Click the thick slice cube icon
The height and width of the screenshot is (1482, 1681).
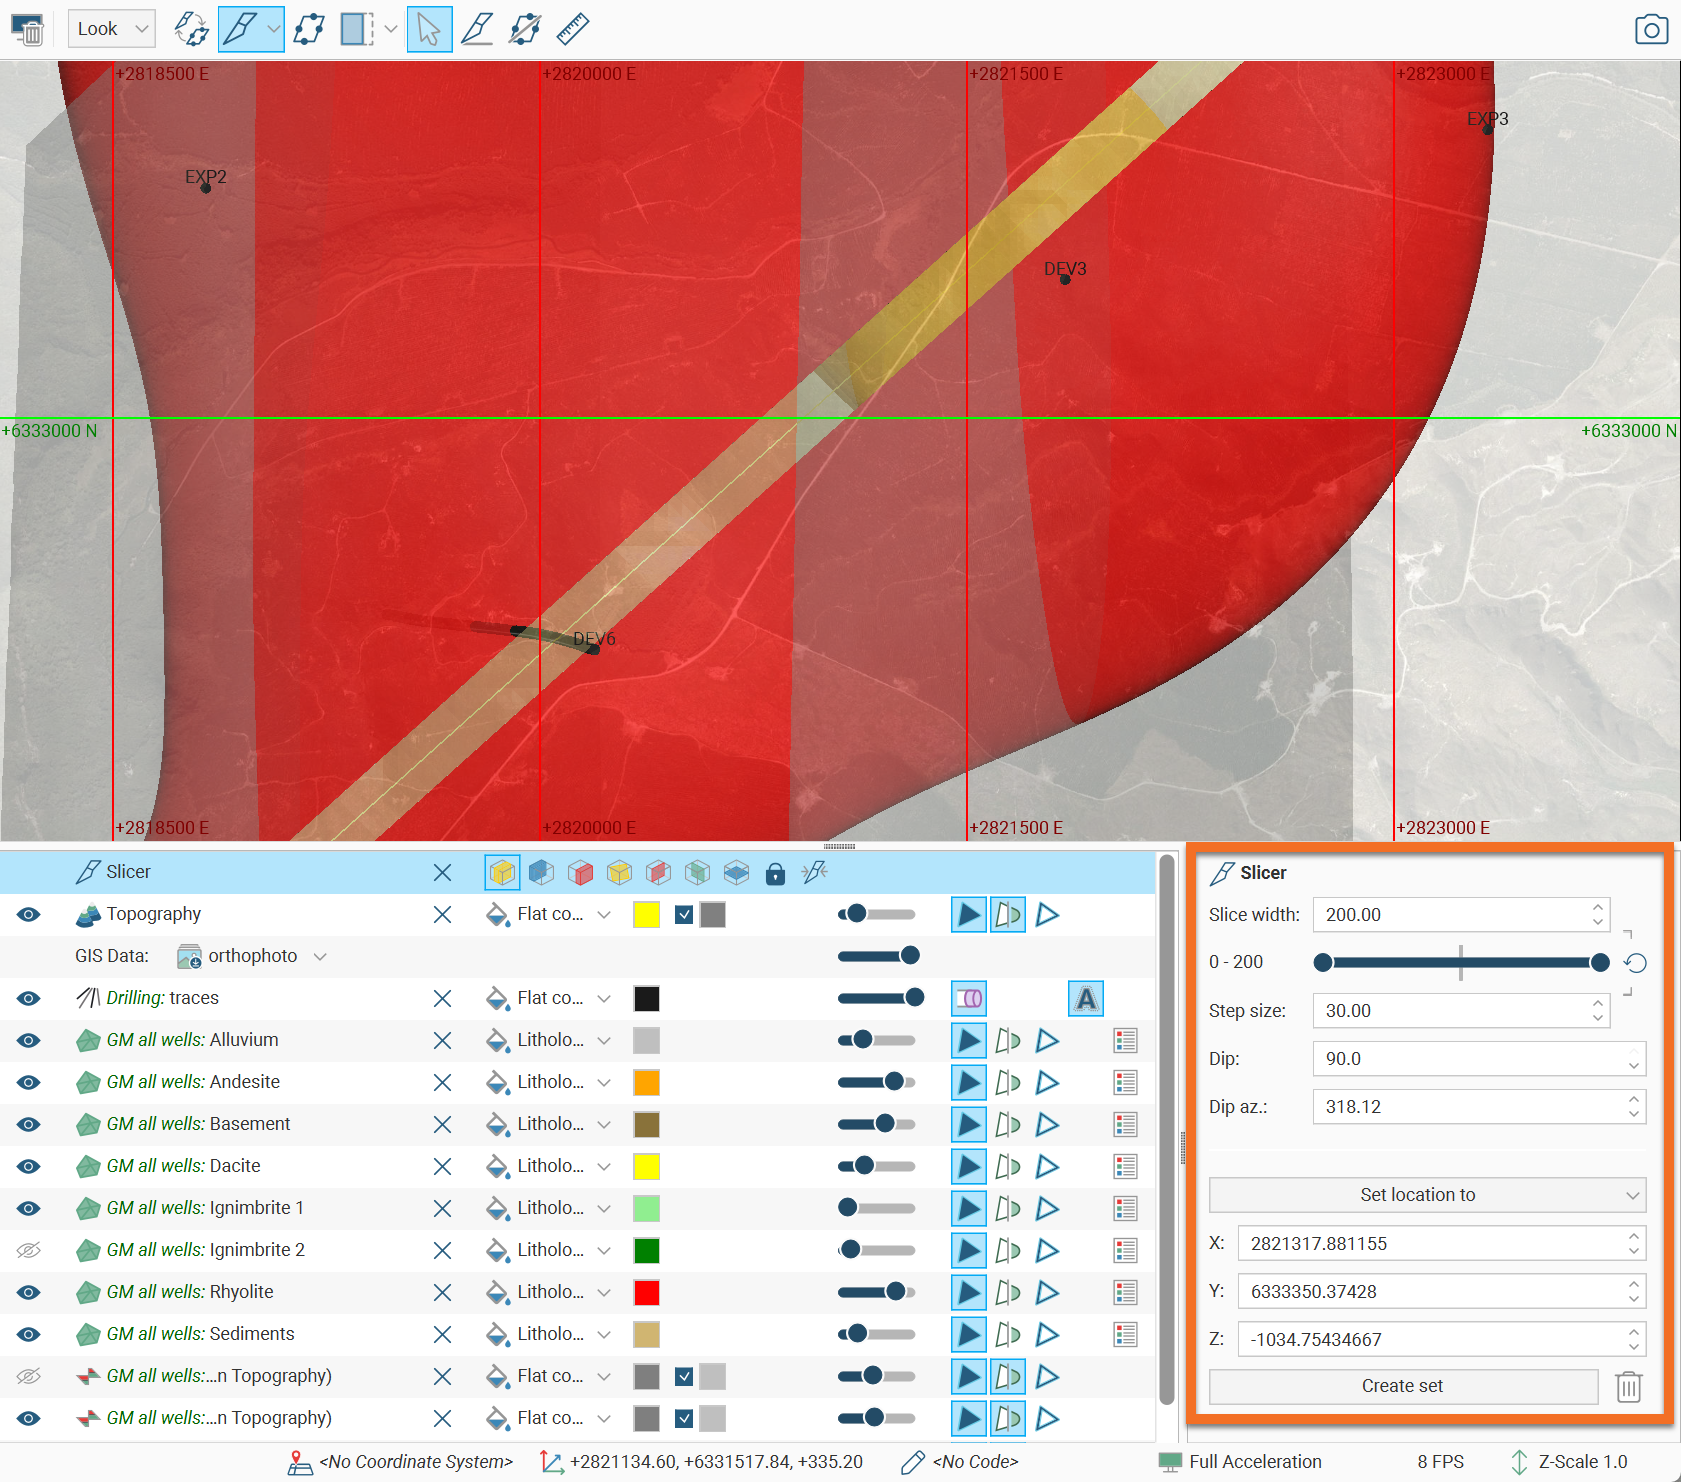(502, 873)
